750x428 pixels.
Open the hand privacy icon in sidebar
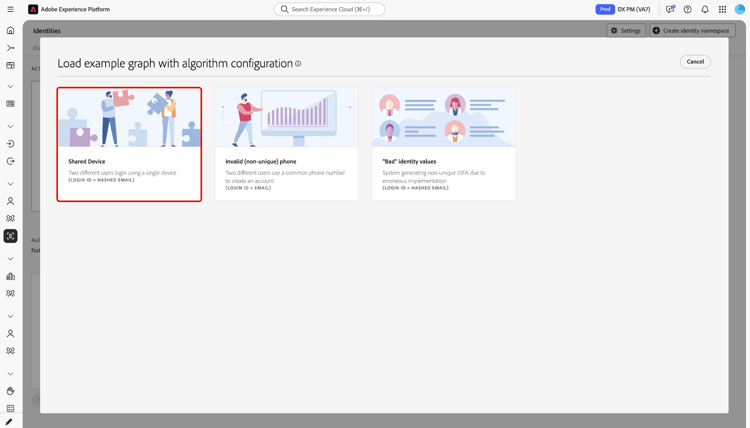(x=11, y=391)
